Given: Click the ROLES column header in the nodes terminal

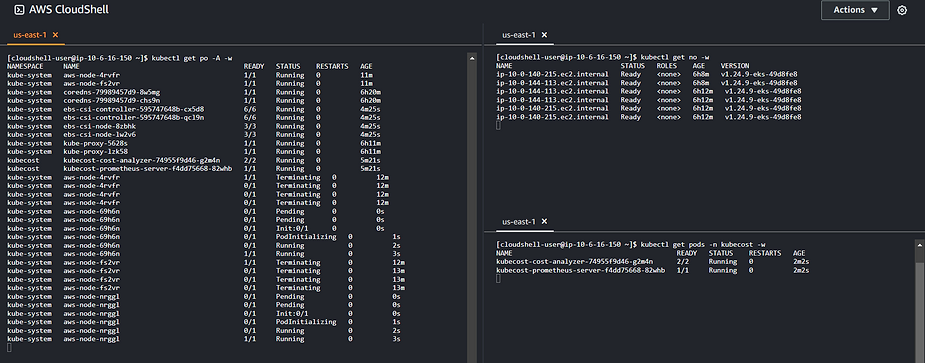Looking at the screenshot, I should 667,66.
